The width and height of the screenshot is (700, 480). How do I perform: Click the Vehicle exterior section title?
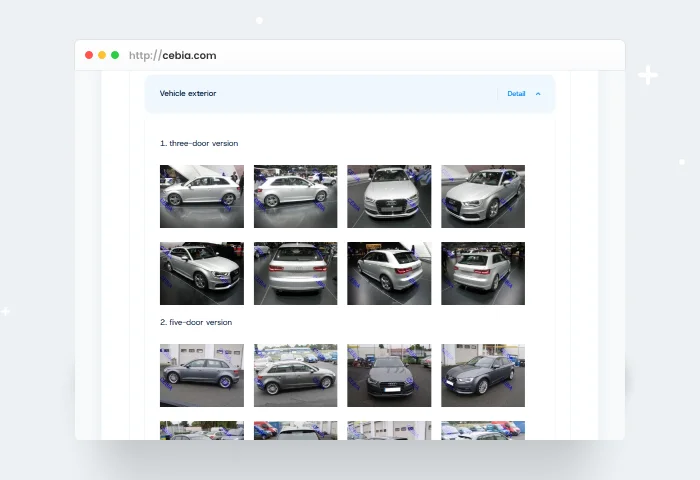[x=188, y=94]
